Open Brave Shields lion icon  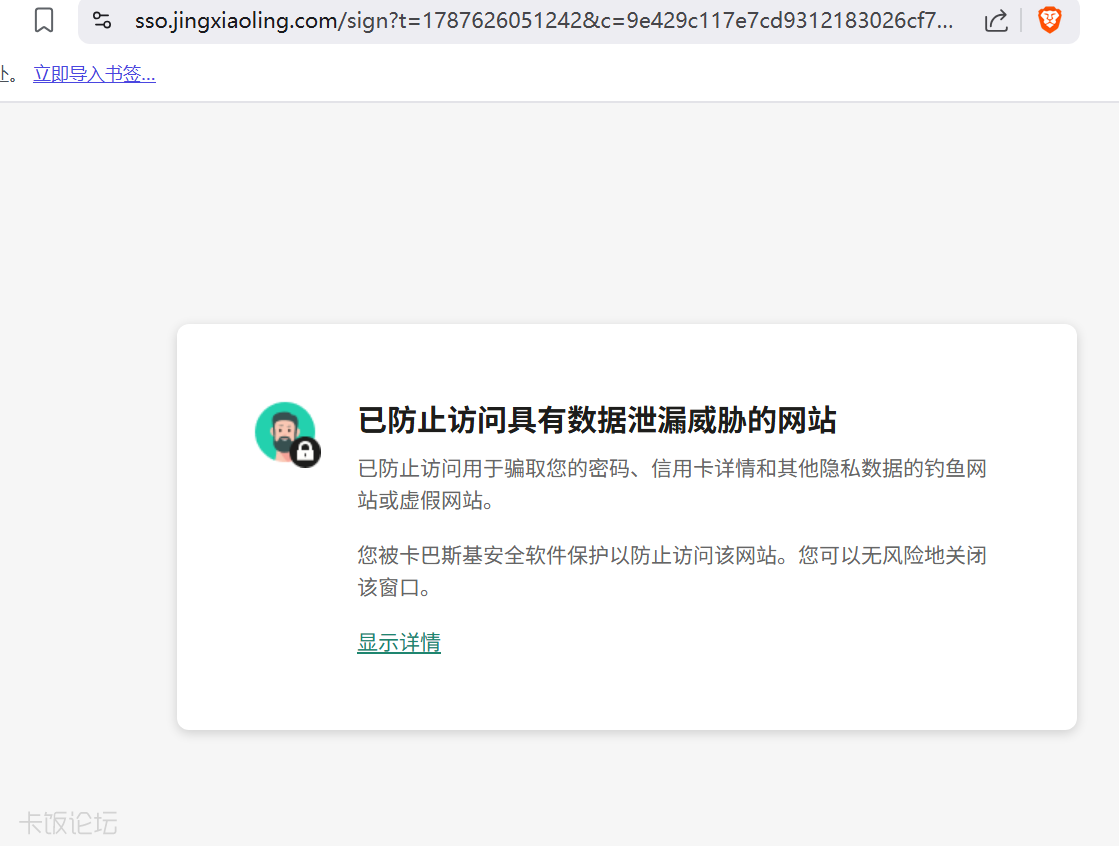1050,20
